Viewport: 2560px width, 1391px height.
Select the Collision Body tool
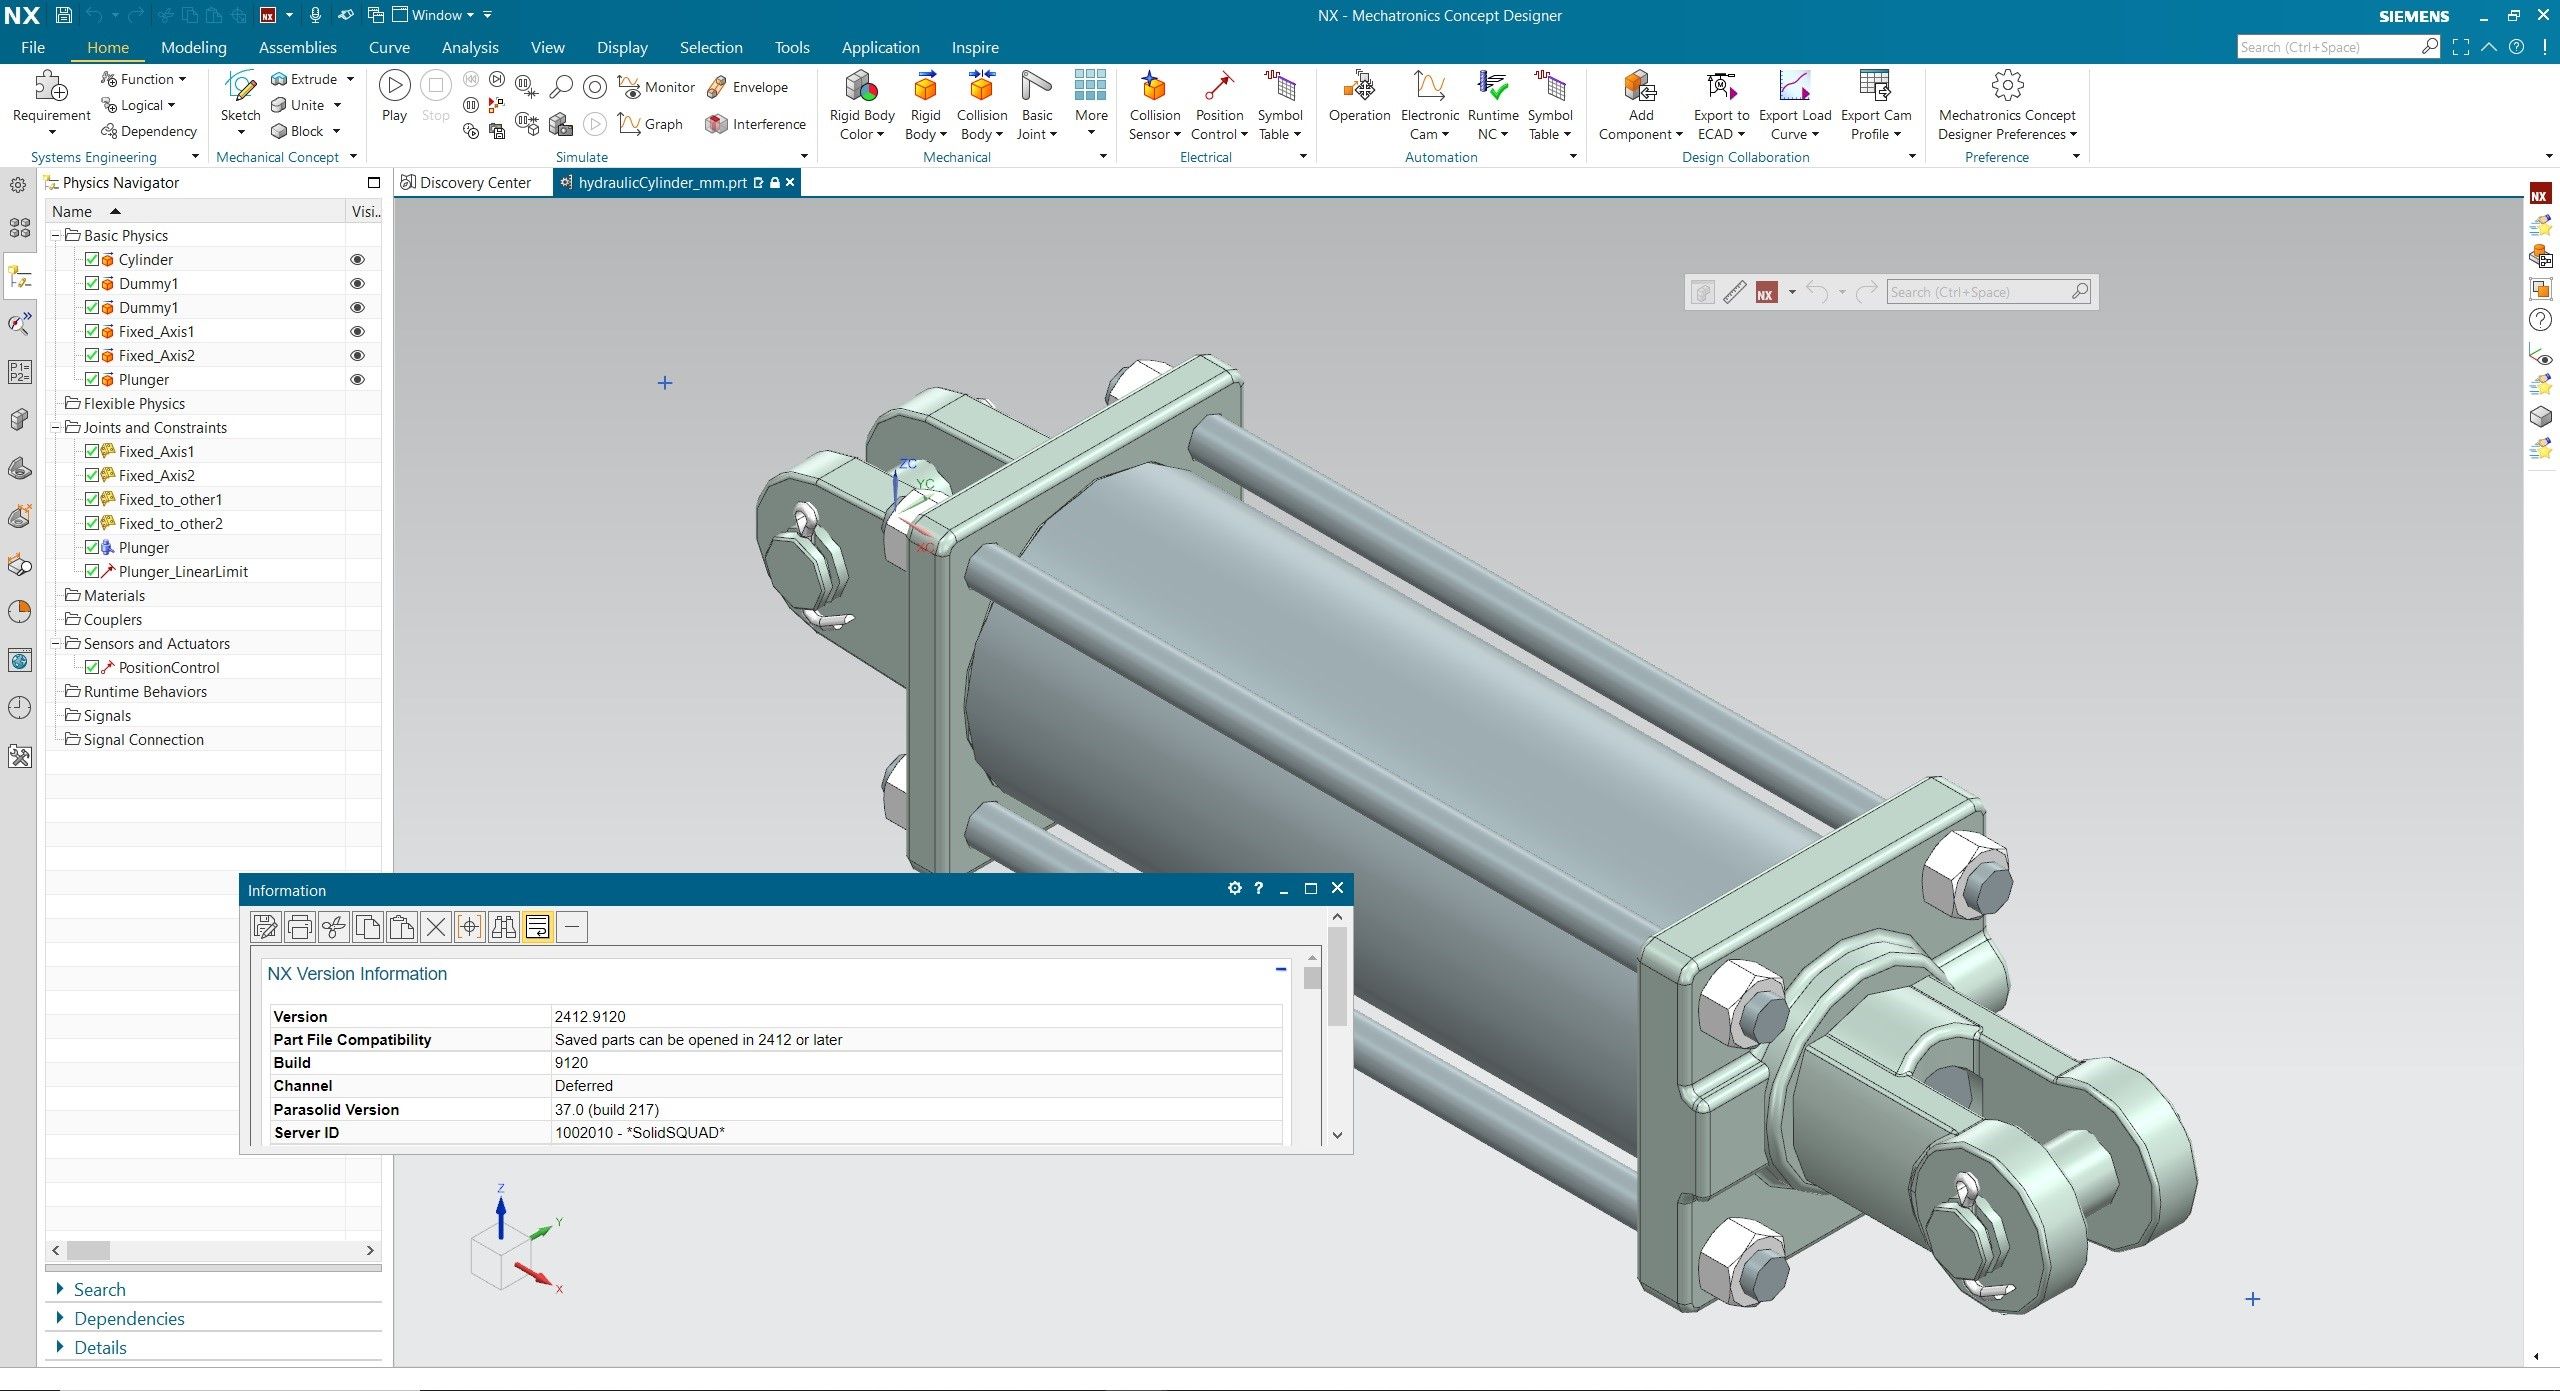981,88
